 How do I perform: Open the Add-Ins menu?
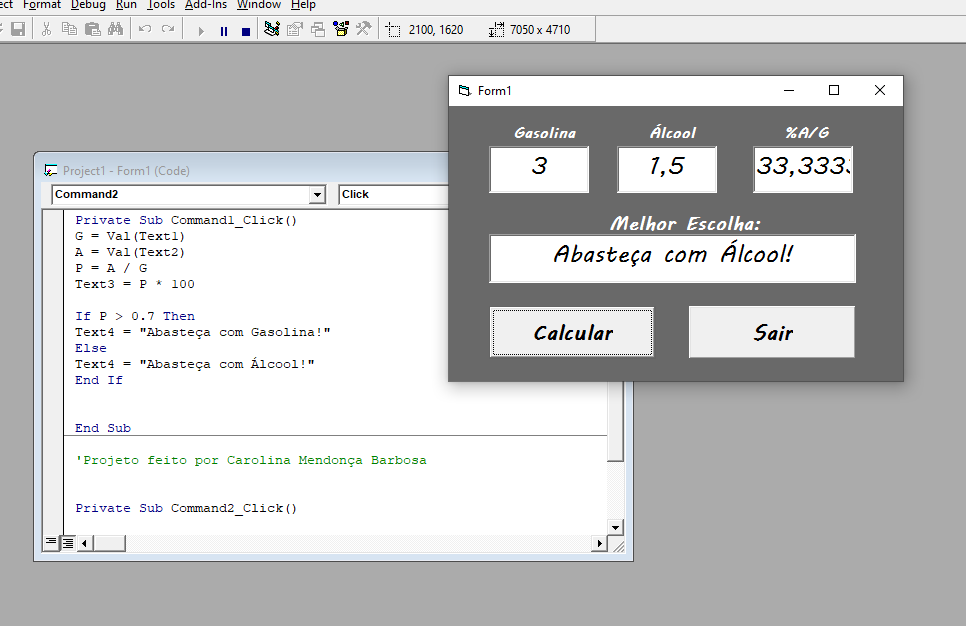205,5
